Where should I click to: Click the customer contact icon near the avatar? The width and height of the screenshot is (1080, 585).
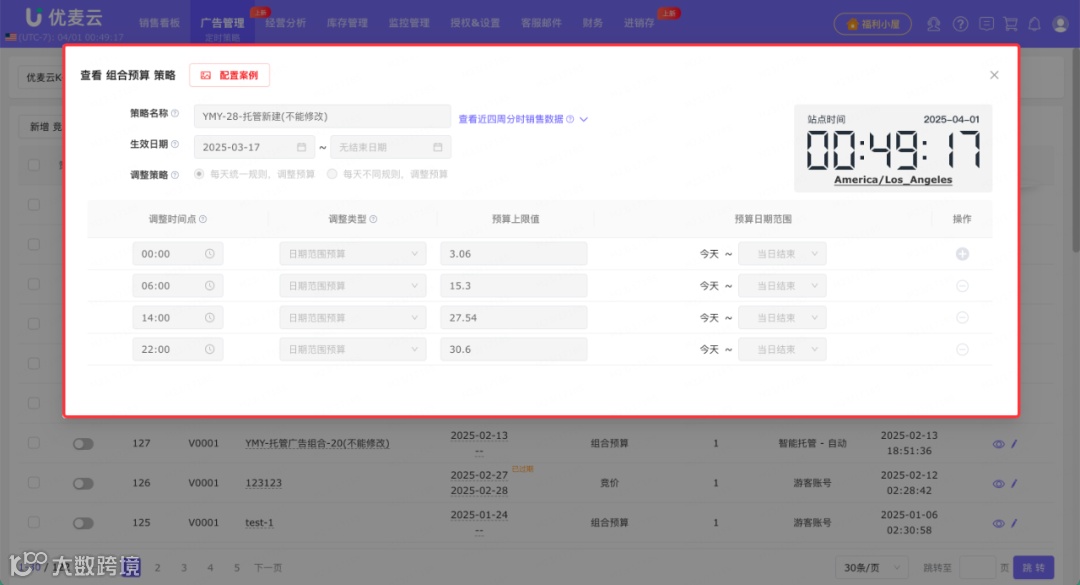(x=933, y=24)
